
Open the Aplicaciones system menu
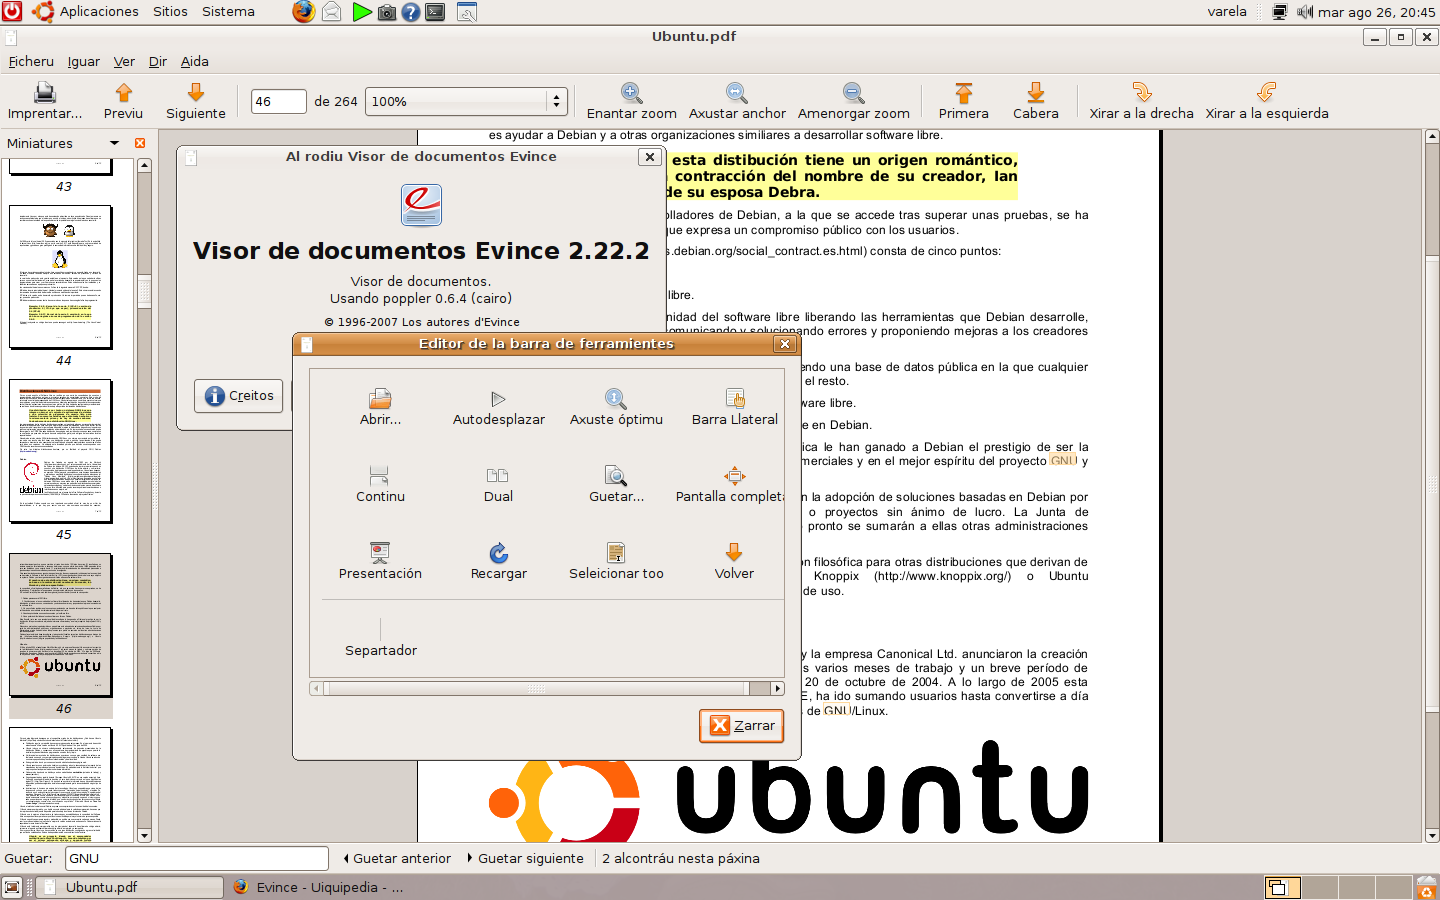point(98,12)
